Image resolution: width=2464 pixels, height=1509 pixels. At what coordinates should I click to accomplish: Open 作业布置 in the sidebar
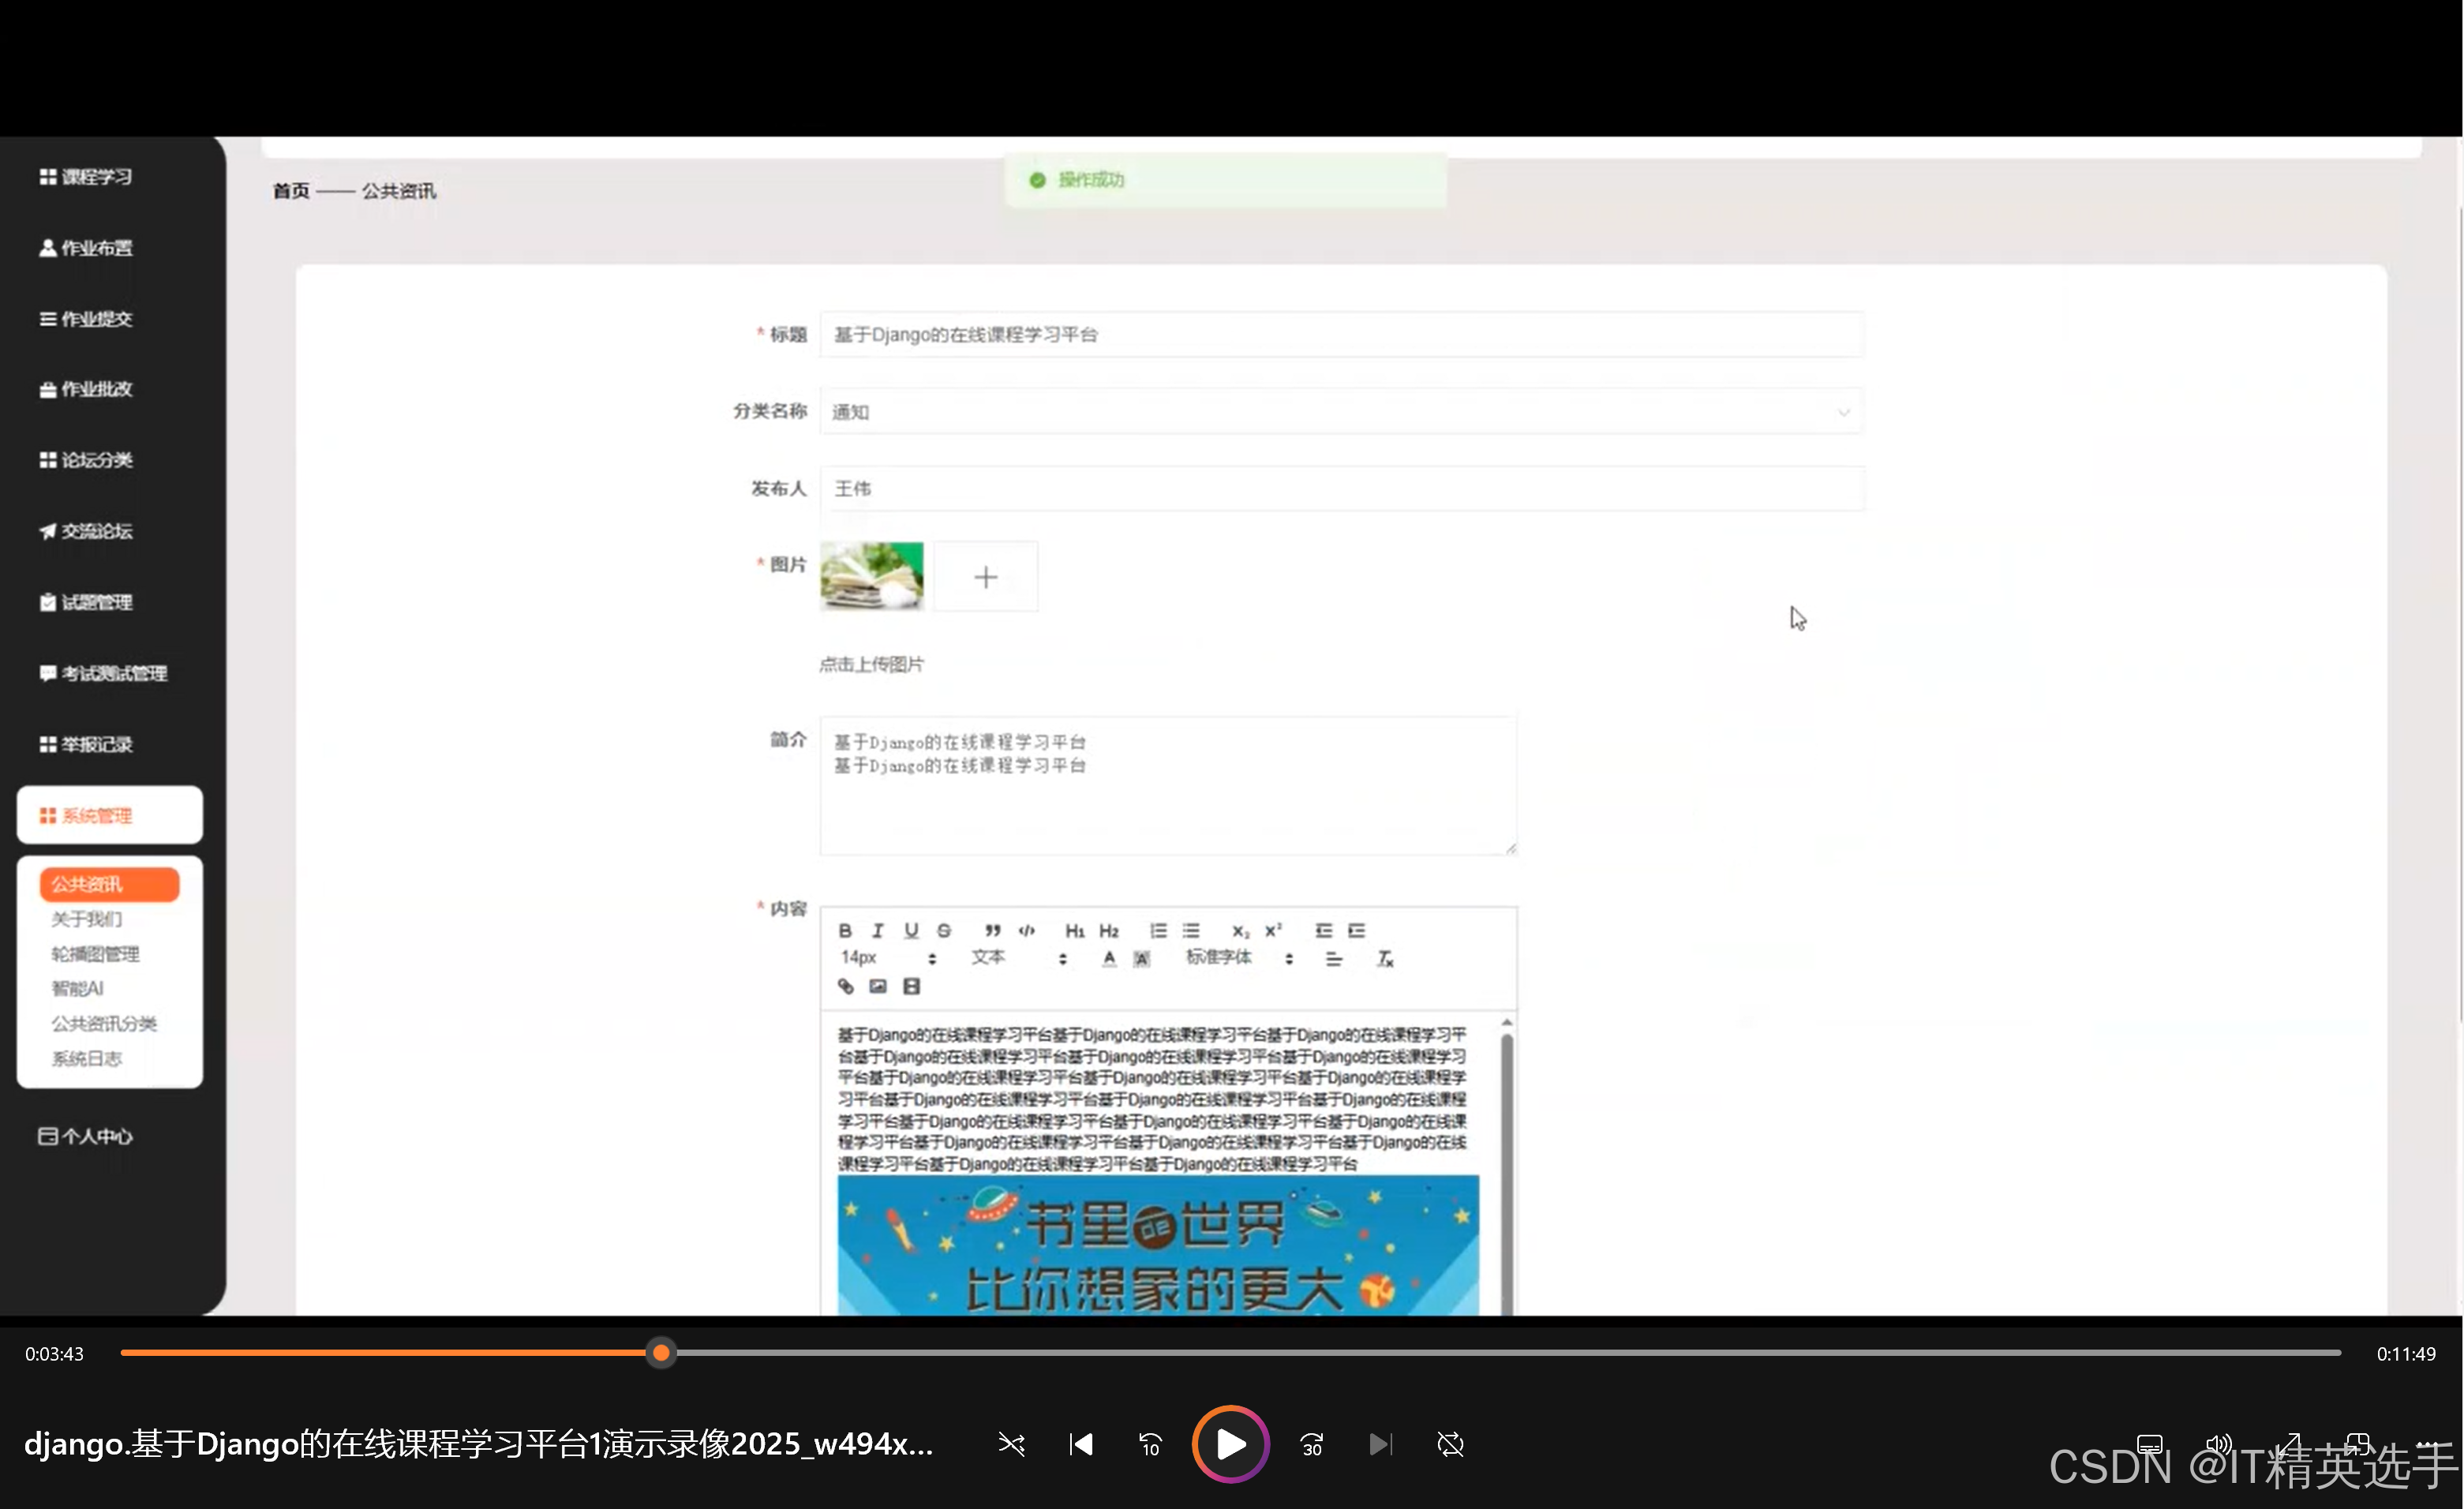(x=86, y=247)
